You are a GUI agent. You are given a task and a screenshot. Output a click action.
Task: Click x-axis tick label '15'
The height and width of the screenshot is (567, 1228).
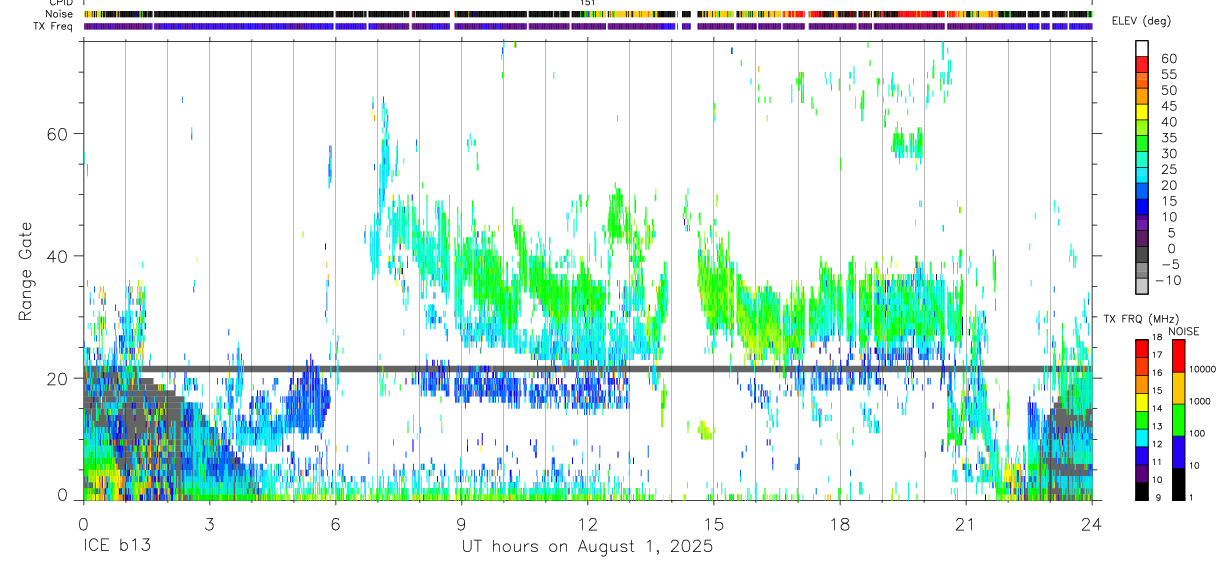(713, 523)
